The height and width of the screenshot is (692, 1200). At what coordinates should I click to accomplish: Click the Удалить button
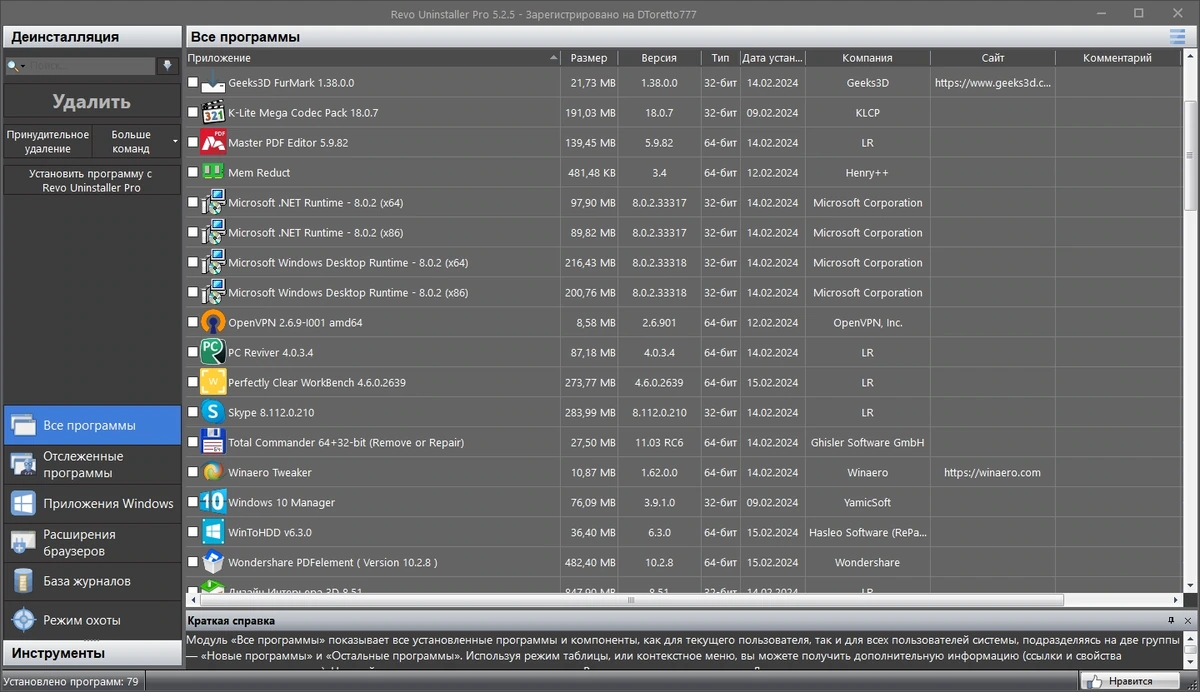92,102
